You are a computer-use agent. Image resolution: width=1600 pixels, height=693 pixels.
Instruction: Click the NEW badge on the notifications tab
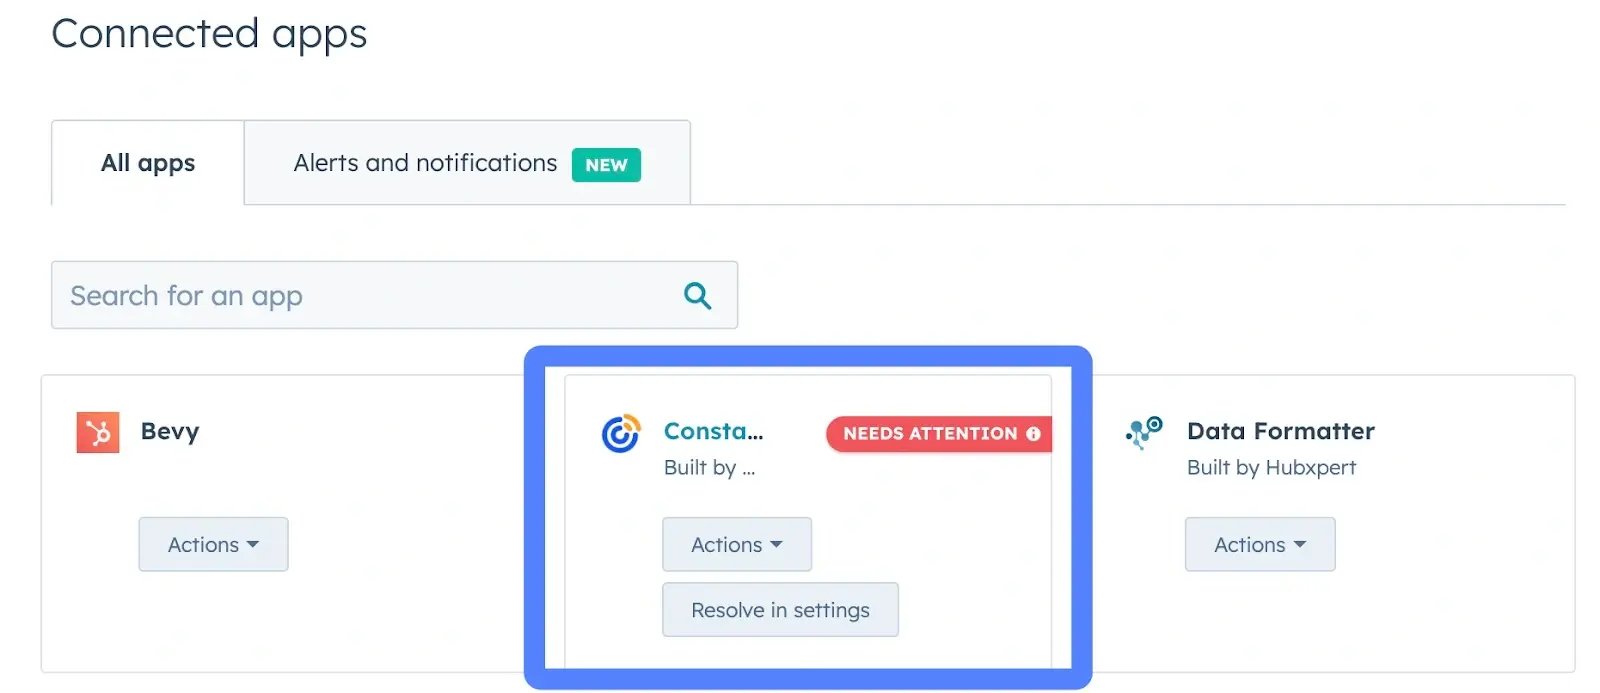pos(606,165)
